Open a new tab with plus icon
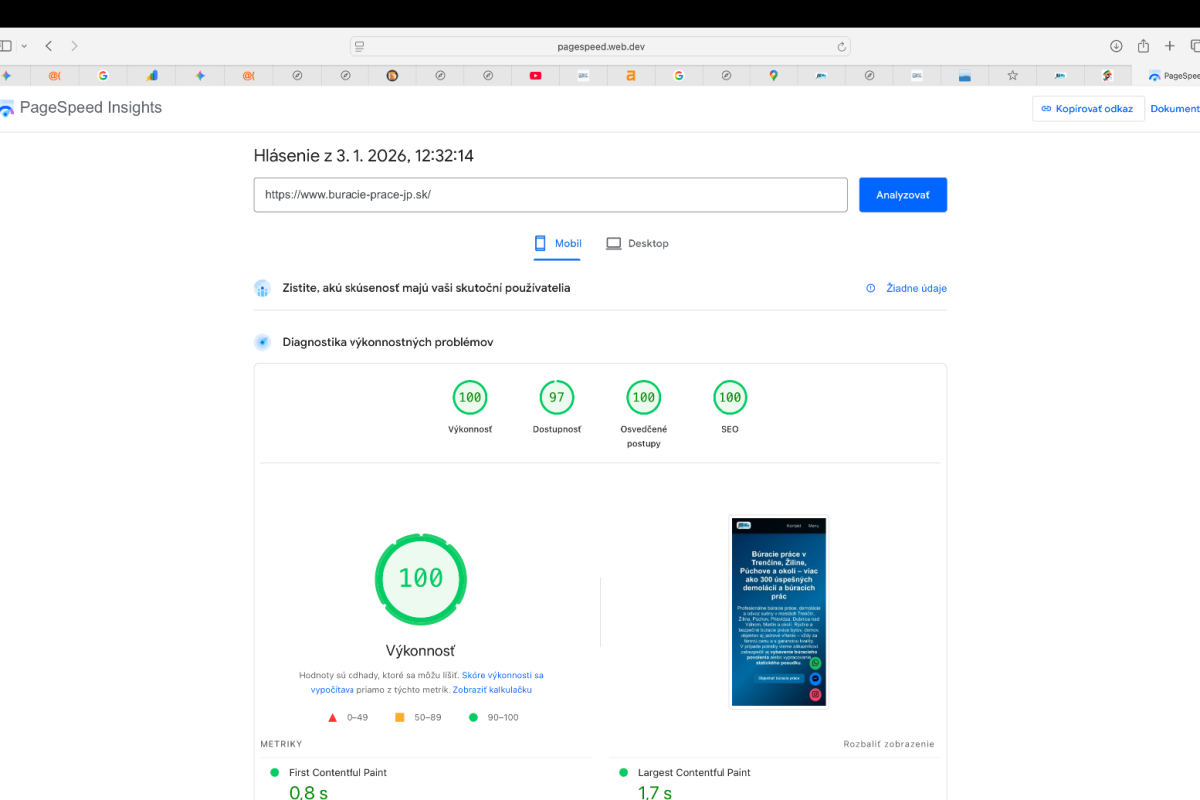The image size is (1200, 800). 1170,46
